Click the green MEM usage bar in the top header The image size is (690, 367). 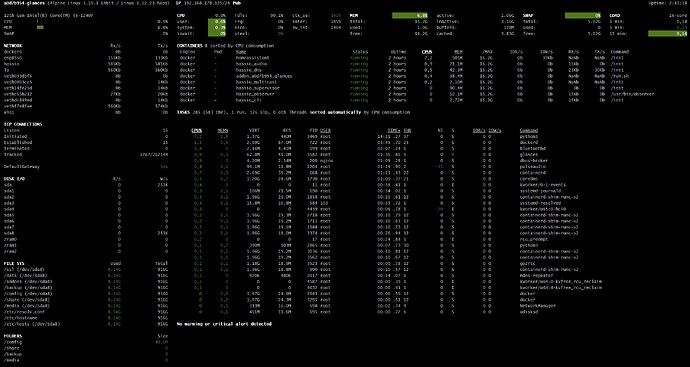(410, 15)
